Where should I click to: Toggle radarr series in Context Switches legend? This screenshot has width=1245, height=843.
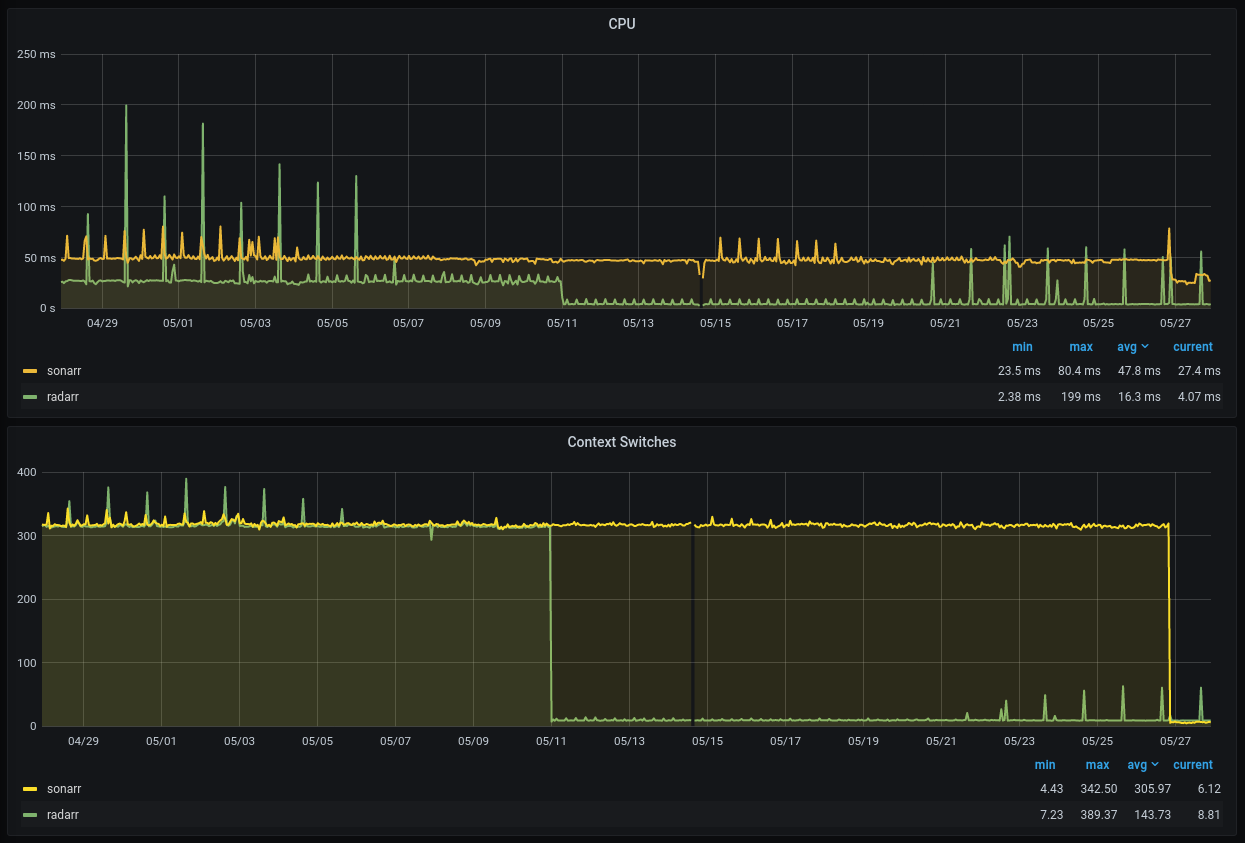[62, 815]
